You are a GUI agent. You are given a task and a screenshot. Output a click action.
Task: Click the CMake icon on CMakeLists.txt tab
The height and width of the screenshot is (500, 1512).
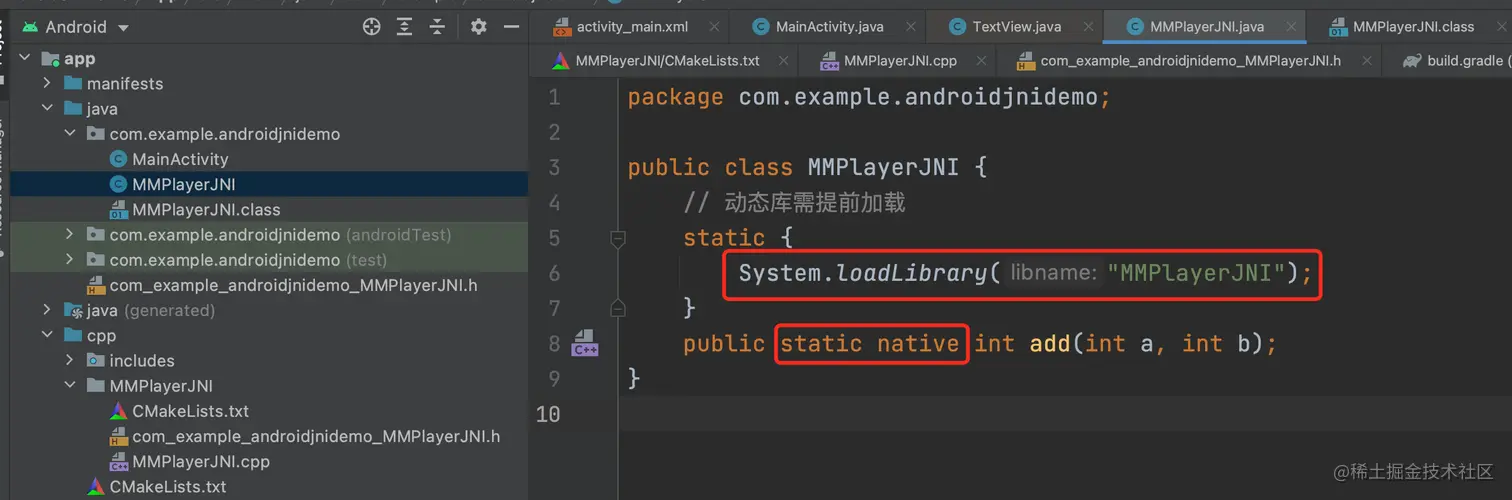pyautogui.click(x=559, y=61)
